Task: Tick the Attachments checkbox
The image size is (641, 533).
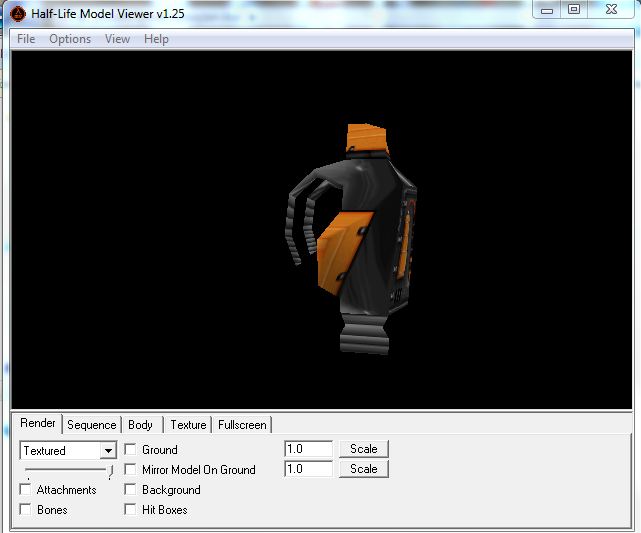Action: pos(25,490)
